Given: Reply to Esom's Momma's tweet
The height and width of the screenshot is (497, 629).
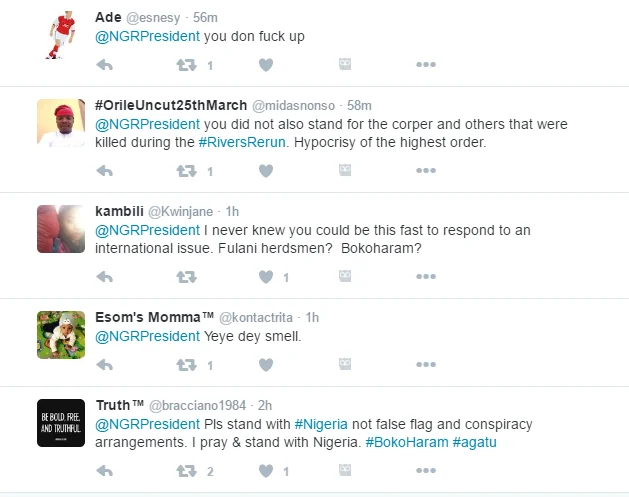Looking at the screenshot, I should pos(104,365).
